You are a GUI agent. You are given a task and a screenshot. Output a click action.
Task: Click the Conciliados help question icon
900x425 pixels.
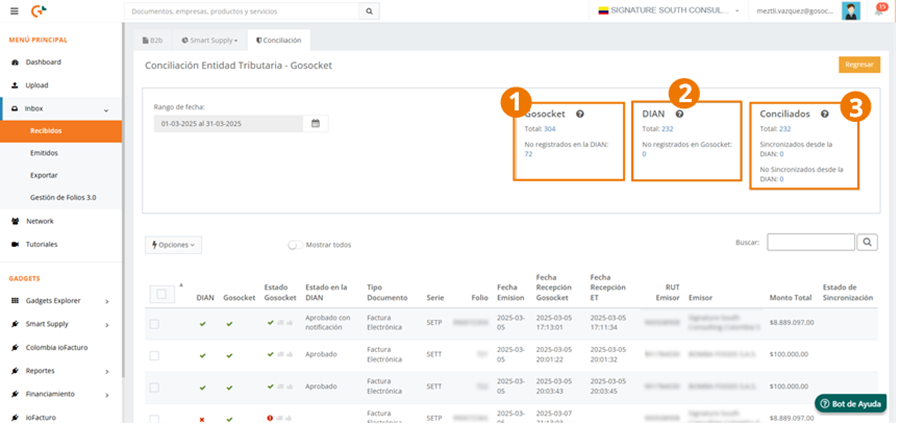click(x=824, y=114)
